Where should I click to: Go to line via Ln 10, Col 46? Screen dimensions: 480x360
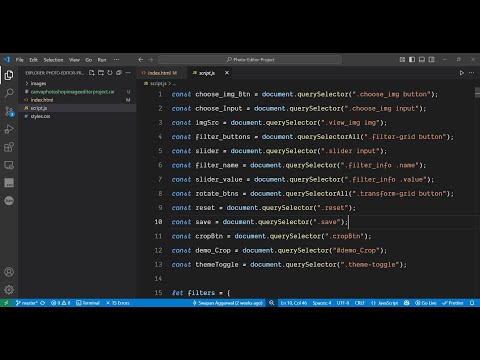pos(294,303)
